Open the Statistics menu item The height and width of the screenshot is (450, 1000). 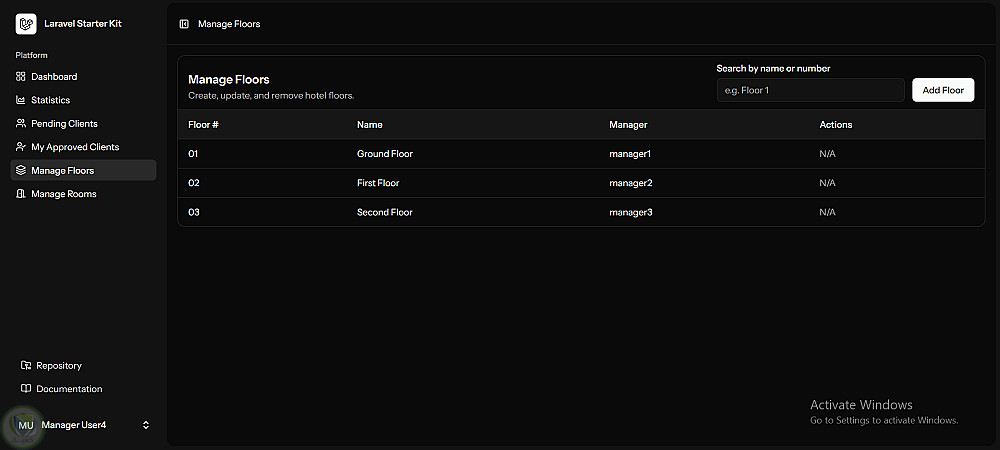(51, 100)
